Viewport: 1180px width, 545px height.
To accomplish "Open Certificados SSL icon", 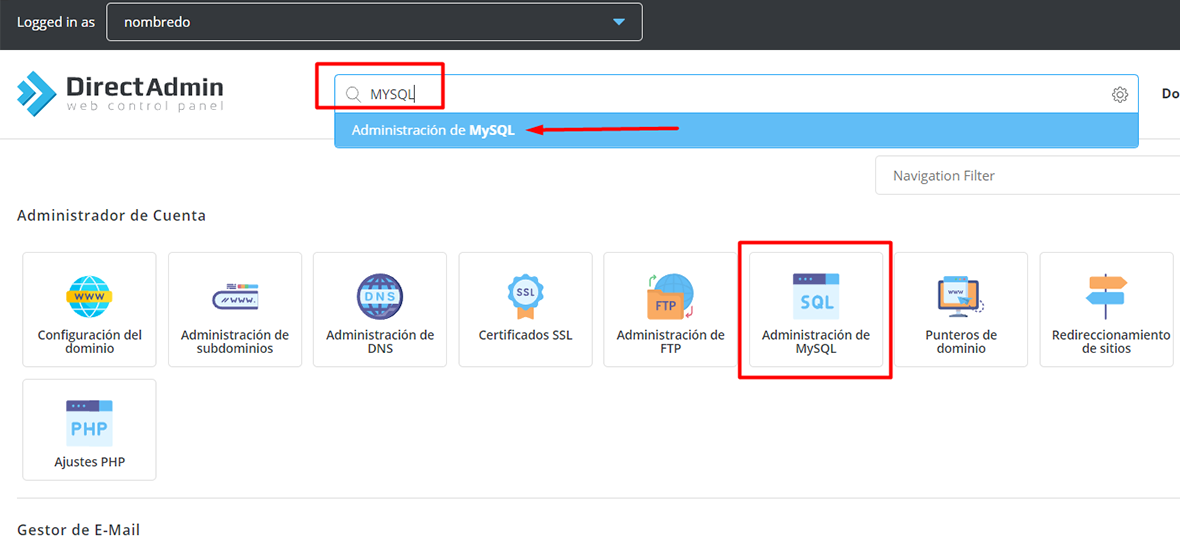I will pos(525,297).
